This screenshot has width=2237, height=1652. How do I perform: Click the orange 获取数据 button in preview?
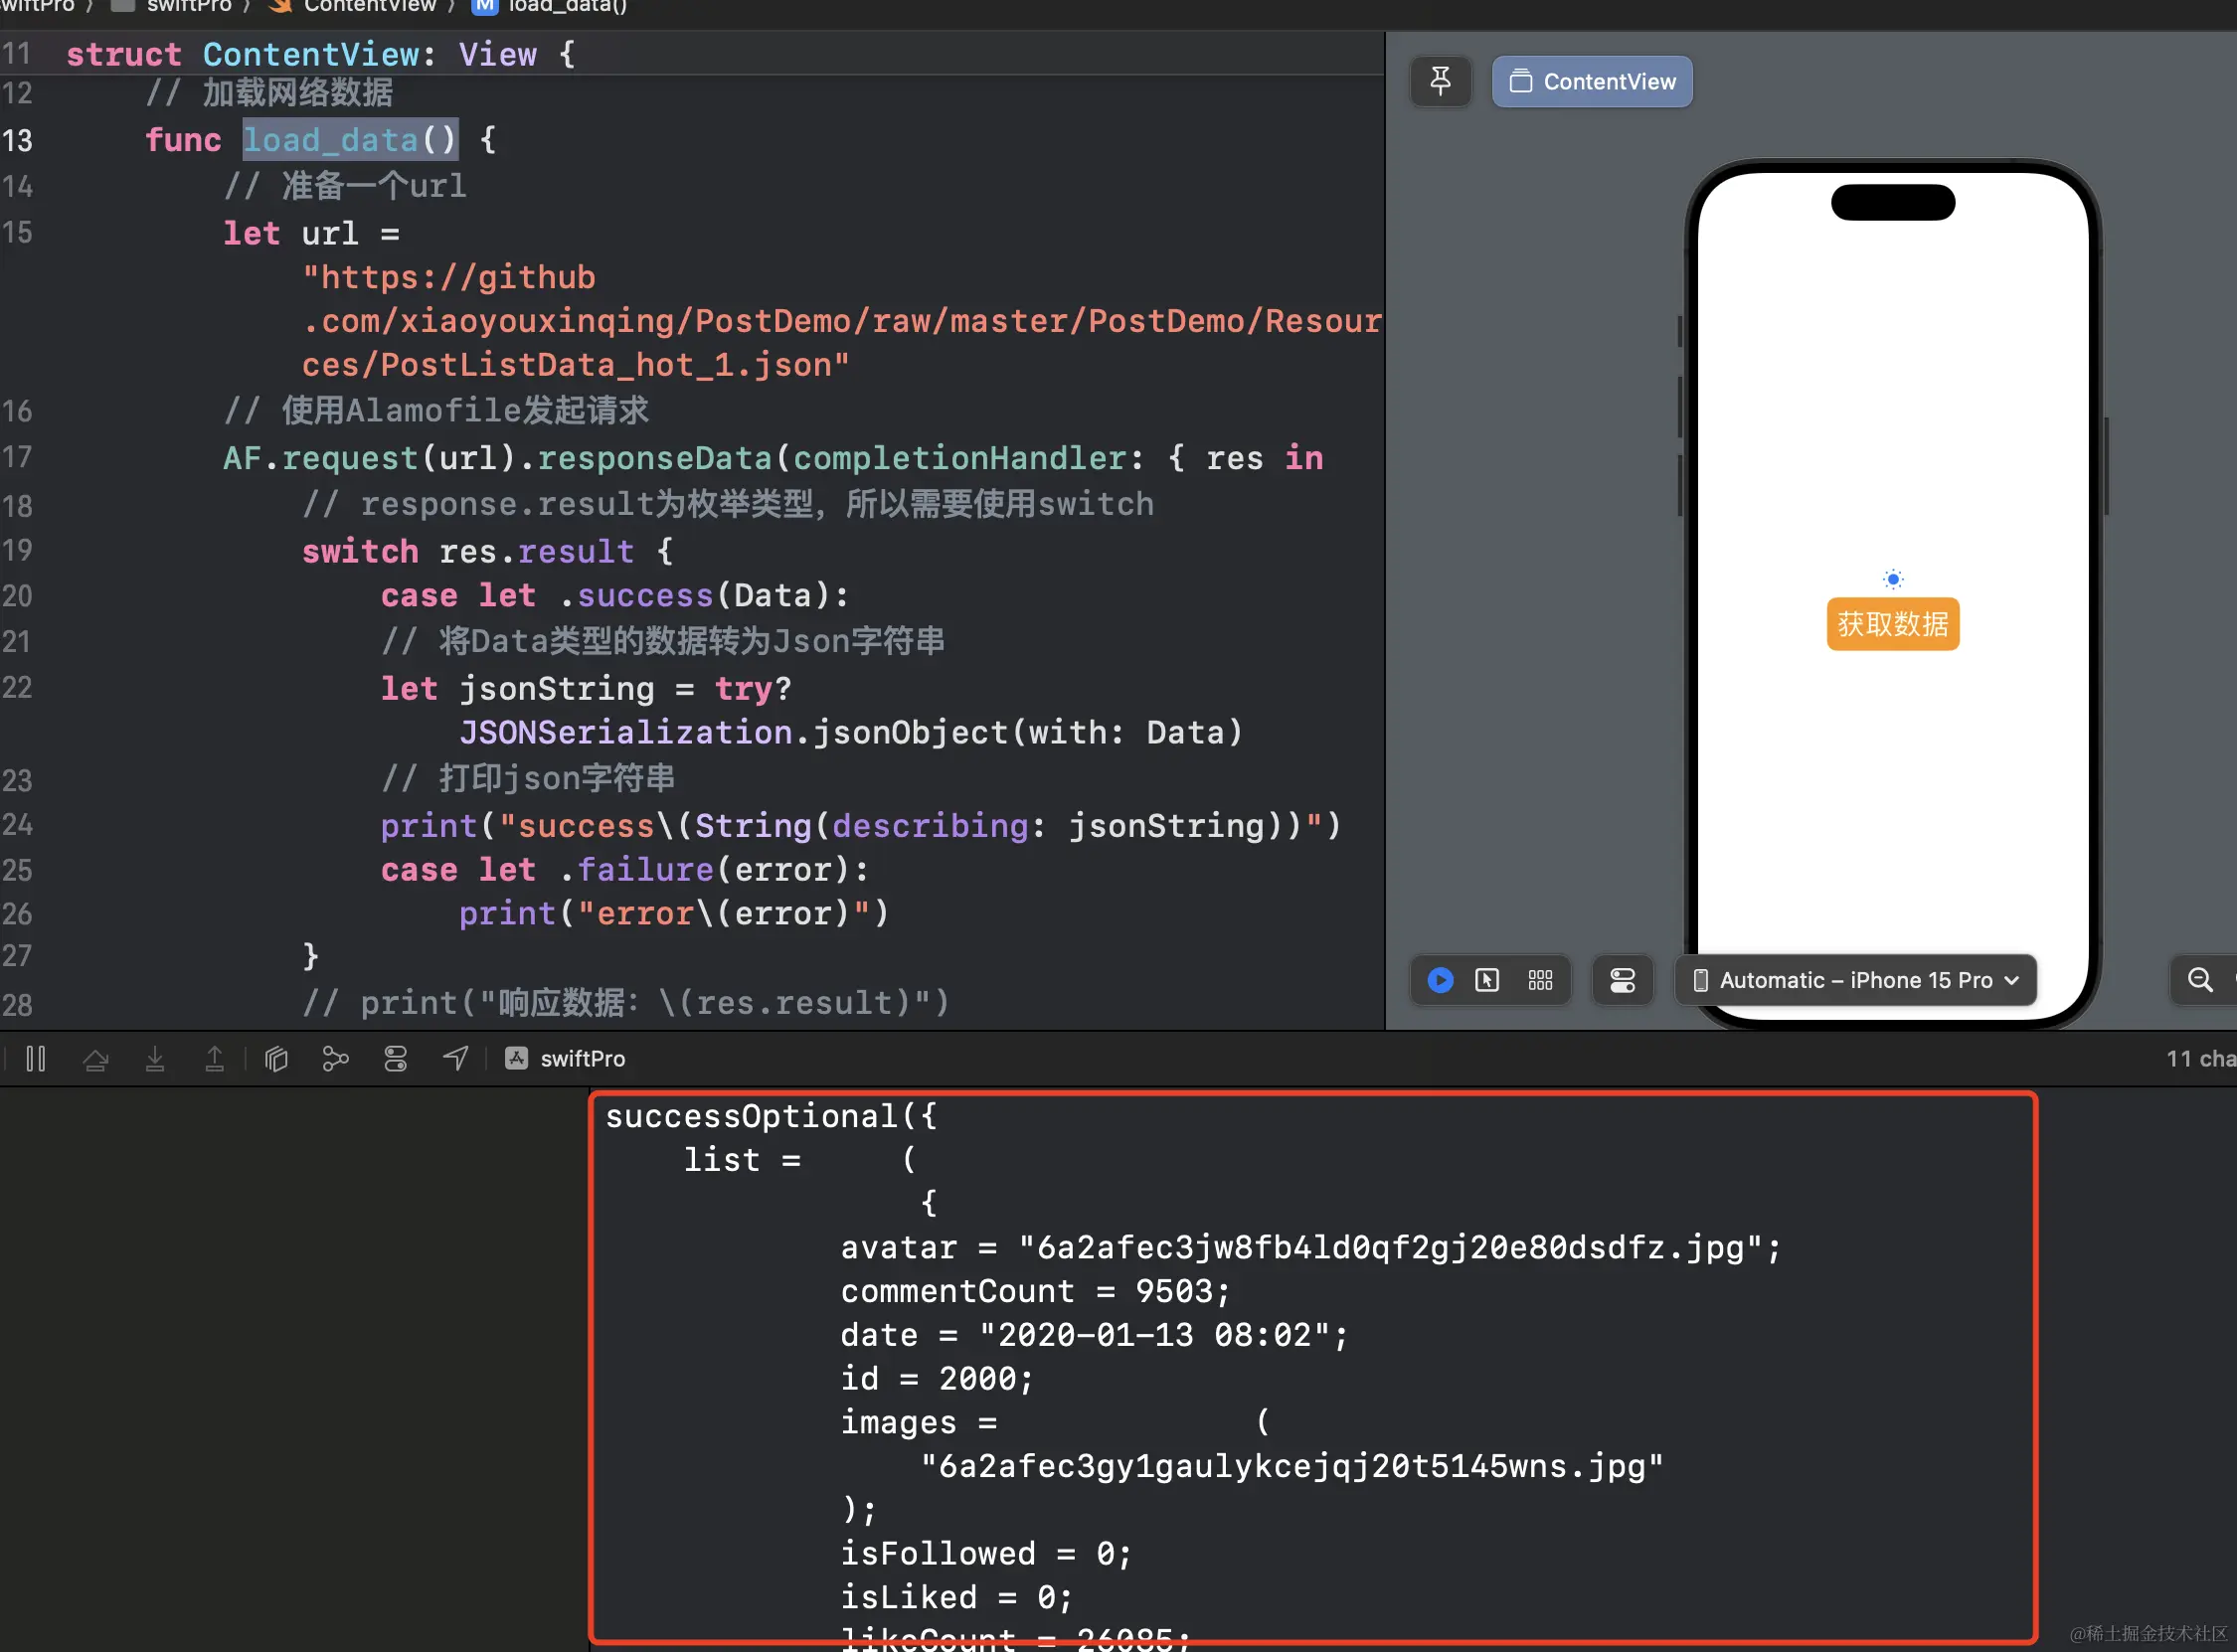click(x=1892, y=624)
